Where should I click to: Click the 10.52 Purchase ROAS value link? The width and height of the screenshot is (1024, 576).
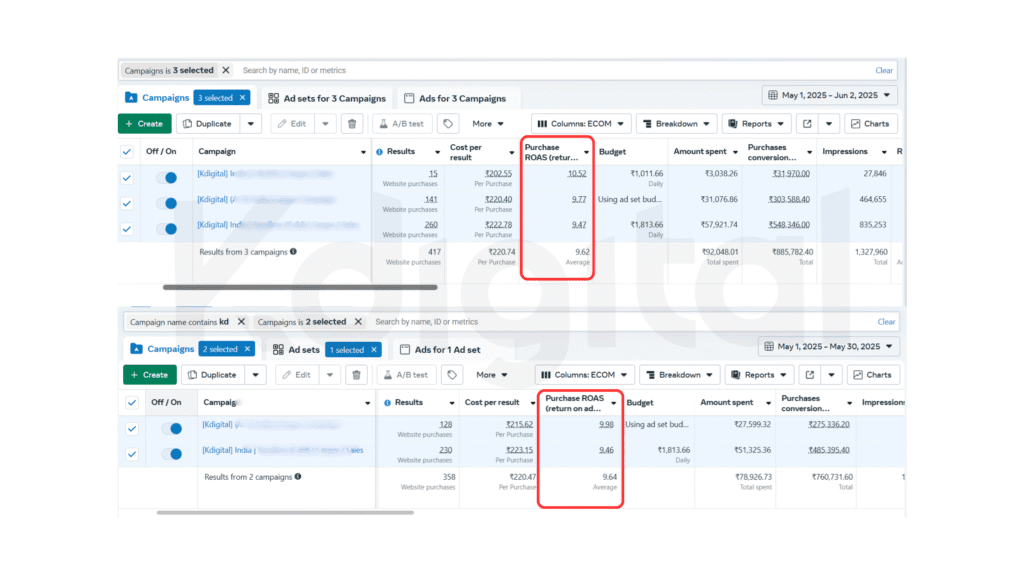click(x=576, y=173)
